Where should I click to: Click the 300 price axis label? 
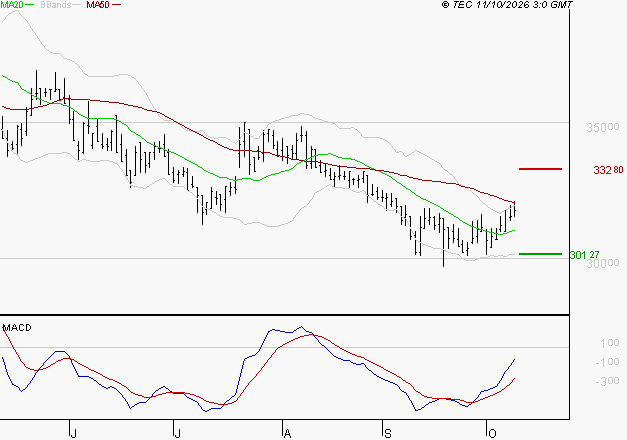(603, 263)
